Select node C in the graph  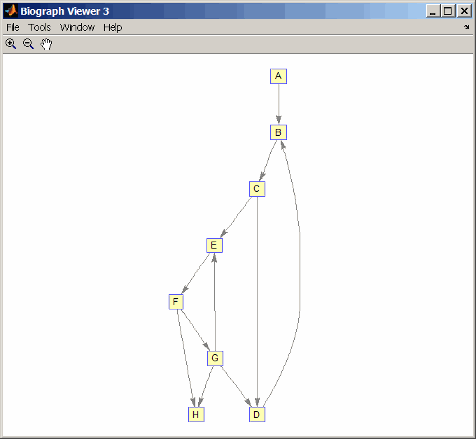point(257,189)
